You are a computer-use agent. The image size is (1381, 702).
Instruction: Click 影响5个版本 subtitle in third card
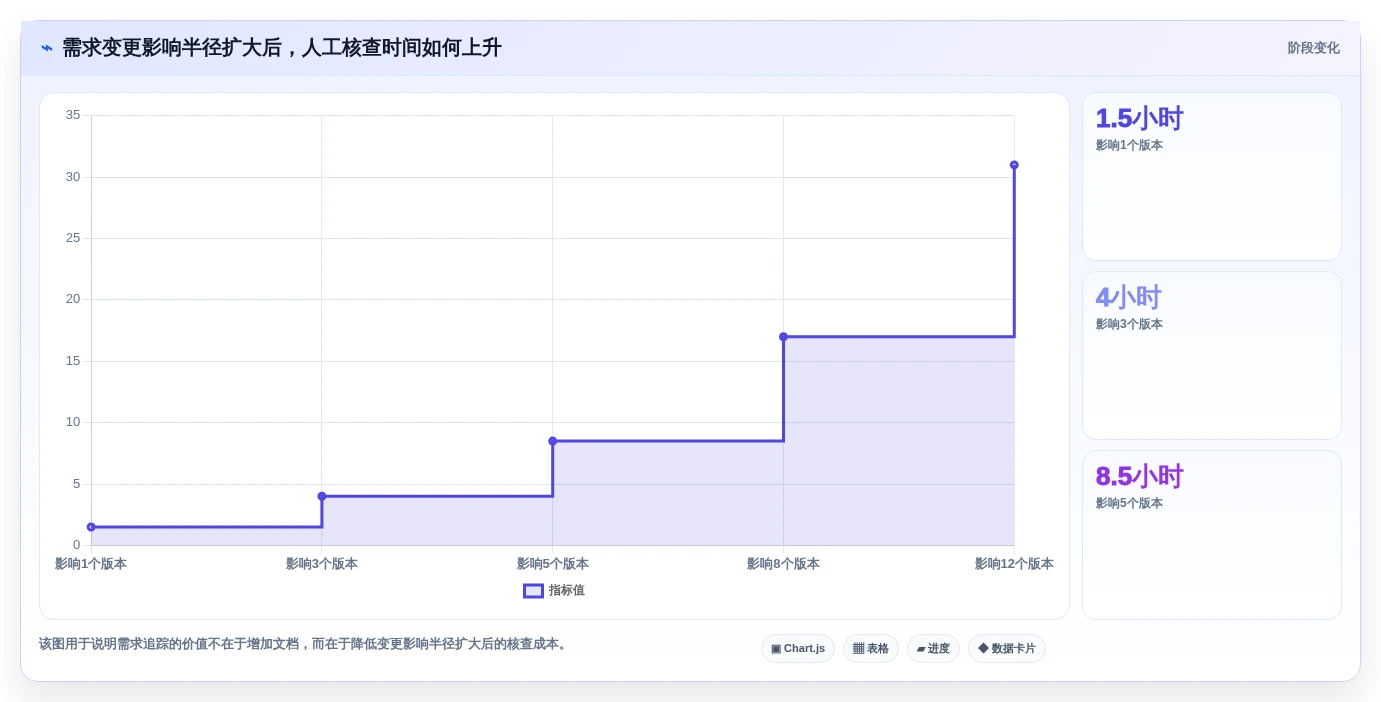(1129, 503)
